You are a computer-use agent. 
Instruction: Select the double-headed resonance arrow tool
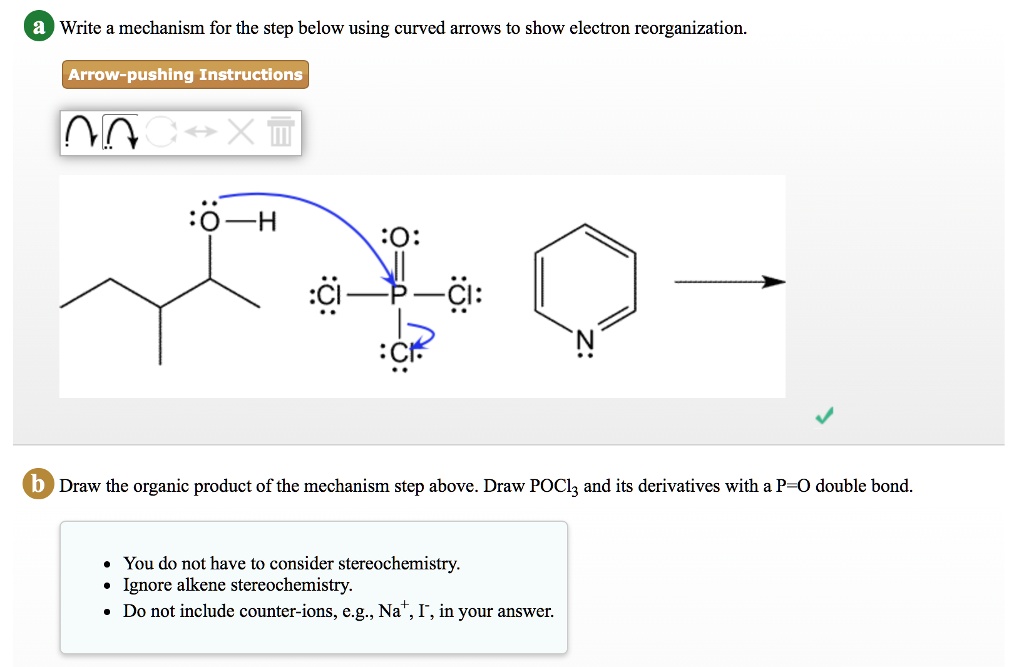[x=200, y=130]
